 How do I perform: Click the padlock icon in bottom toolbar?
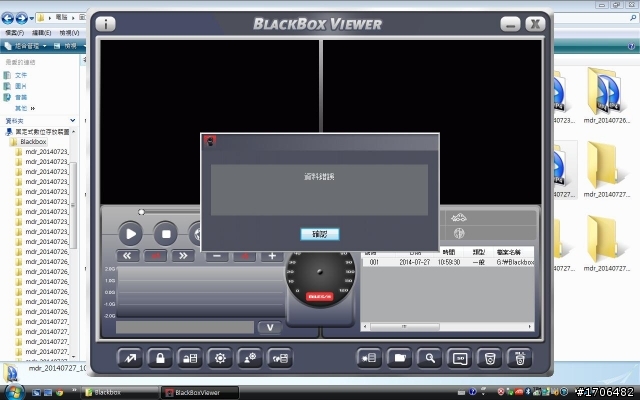point(160,358)
